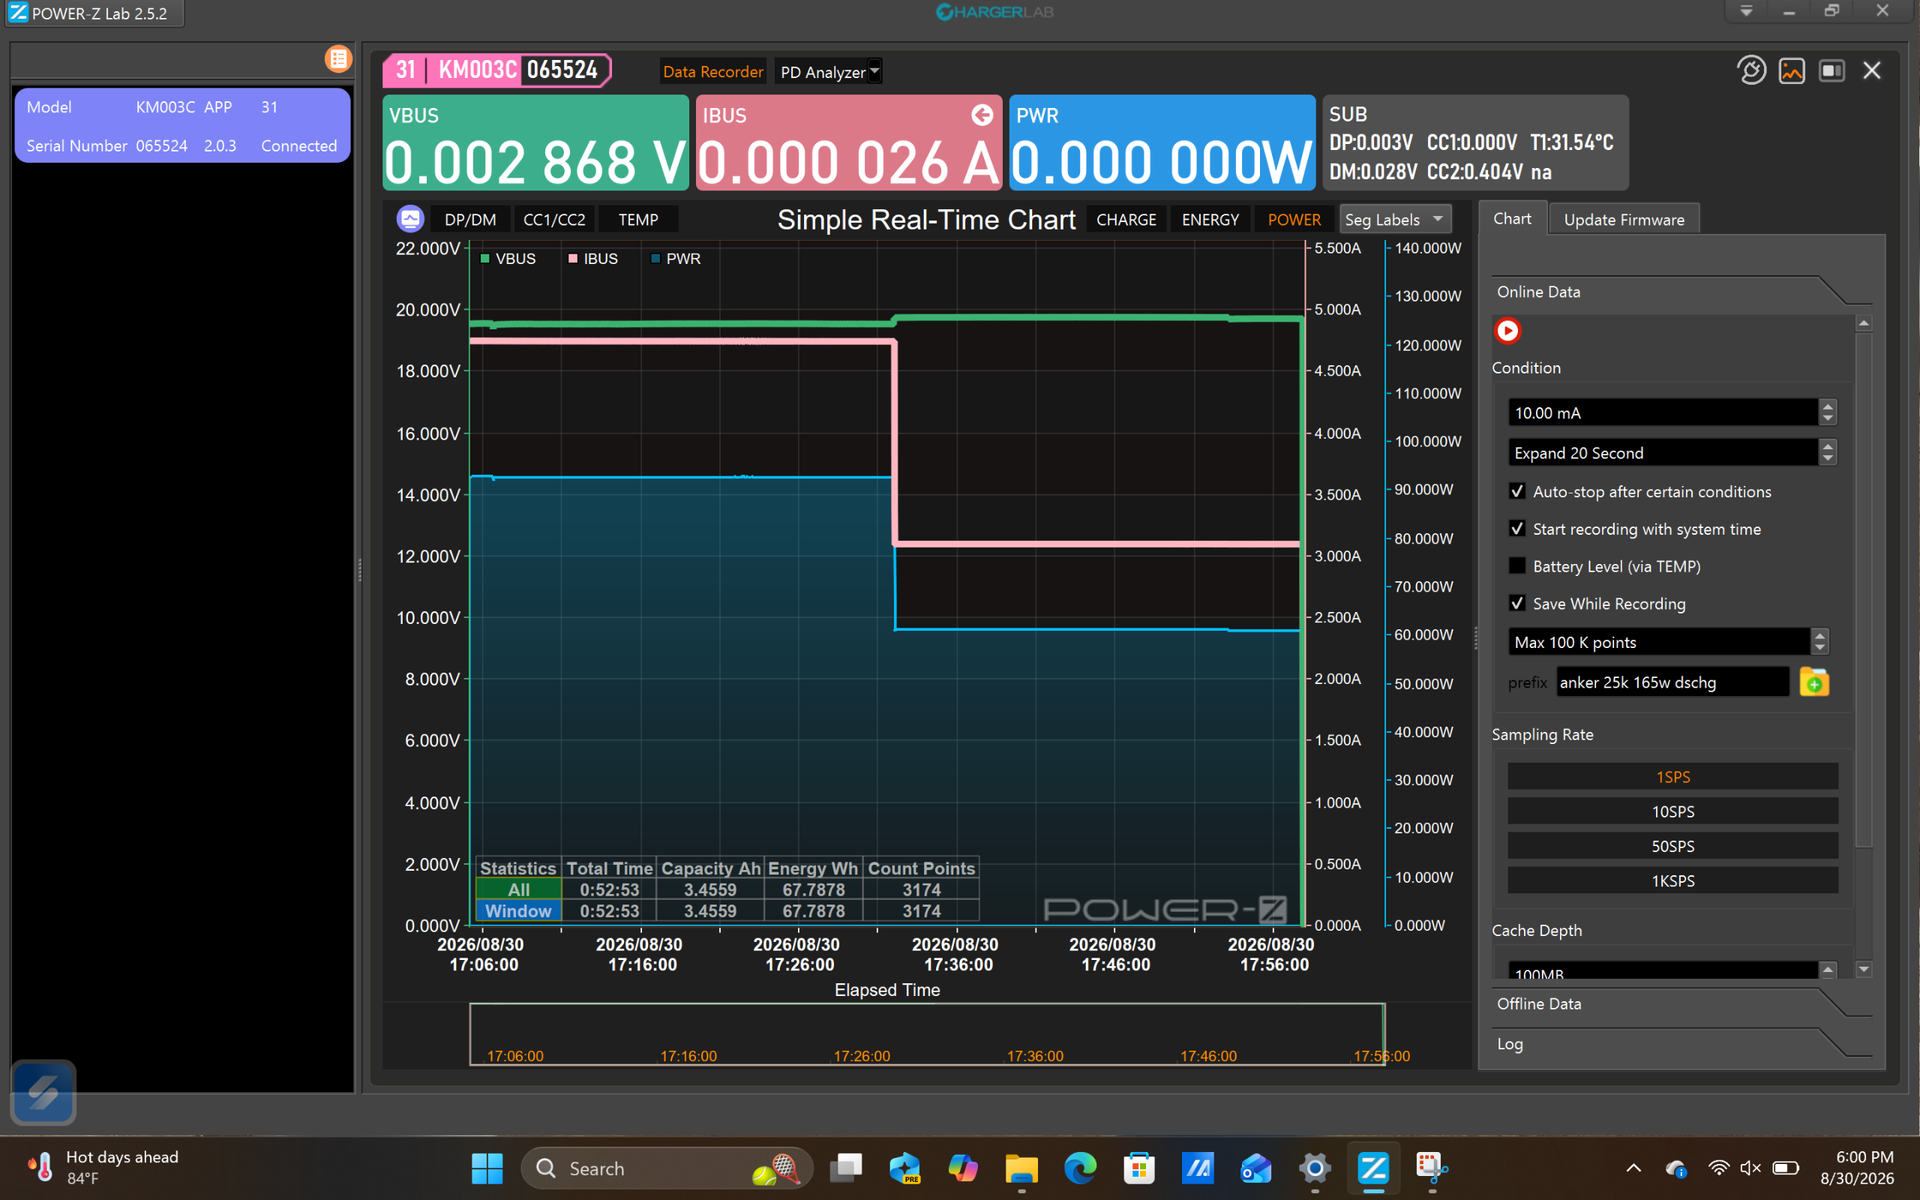The width and height of the screenshot is (1920, 1200).
Task: Toggle VBUS series in chart legend
Action: [507, 258]
